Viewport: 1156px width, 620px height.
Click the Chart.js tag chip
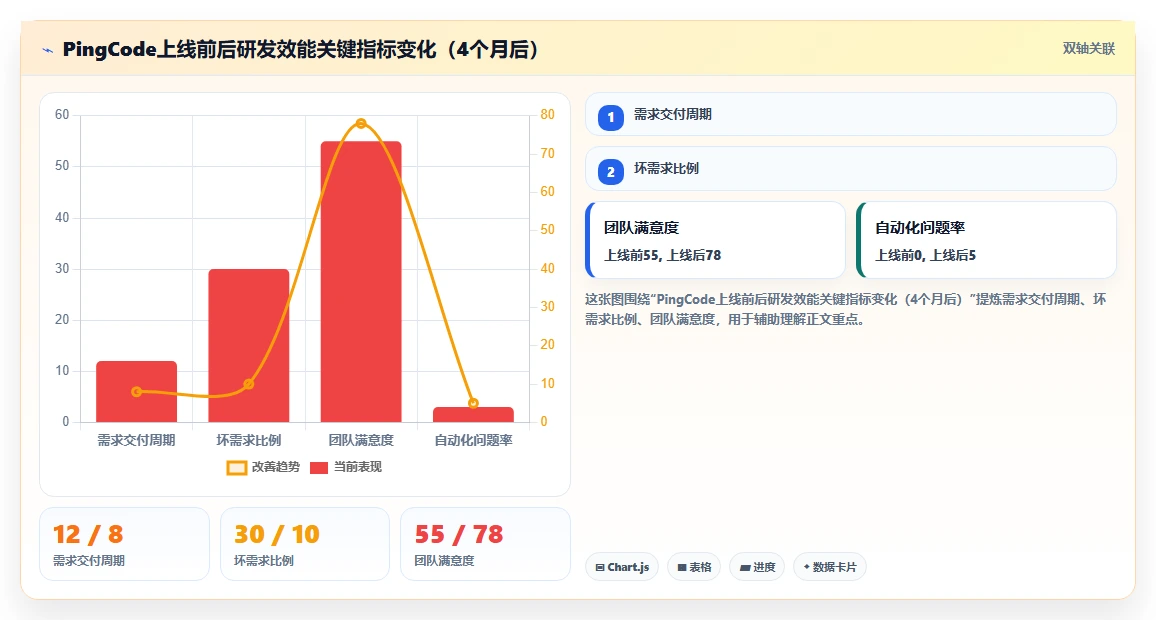(x=621, y=567)
